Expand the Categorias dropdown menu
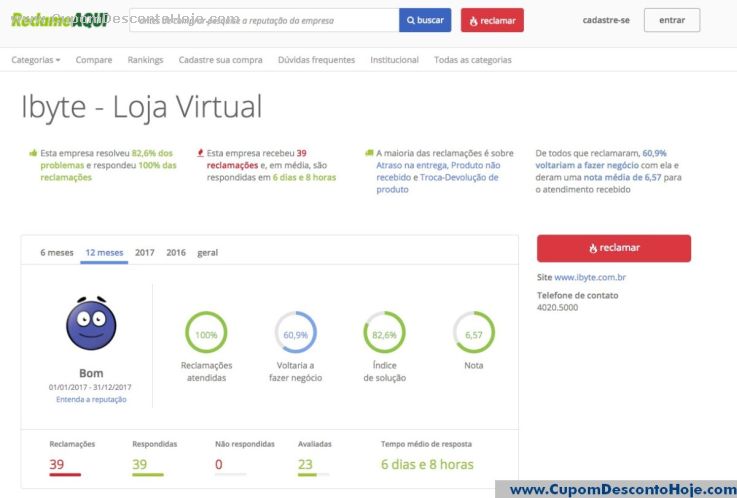 click(36, 60)
